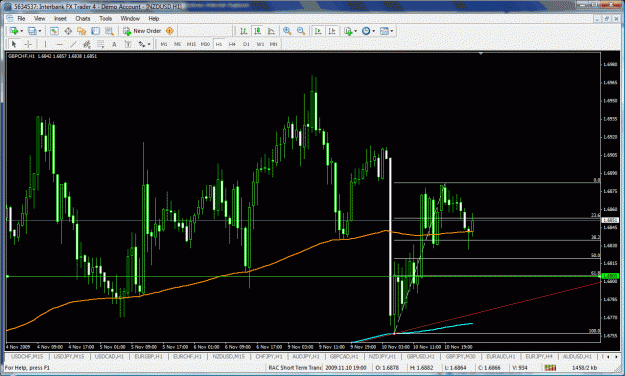Select the Text tool (A)
The height and width of the screenshot is (376, 625).
click(x=114, y=44)
